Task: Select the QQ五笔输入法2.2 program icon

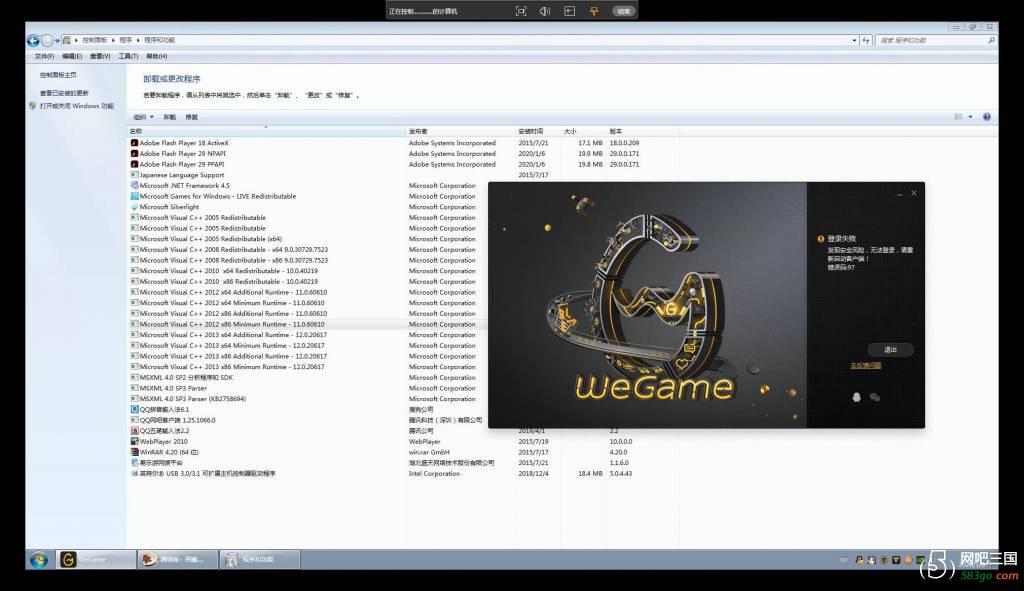Action: 134,431
